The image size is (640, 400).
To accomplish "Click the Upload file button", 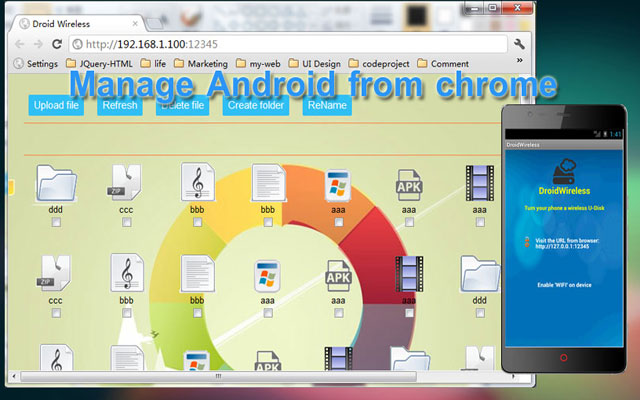I will pos(56,105).
